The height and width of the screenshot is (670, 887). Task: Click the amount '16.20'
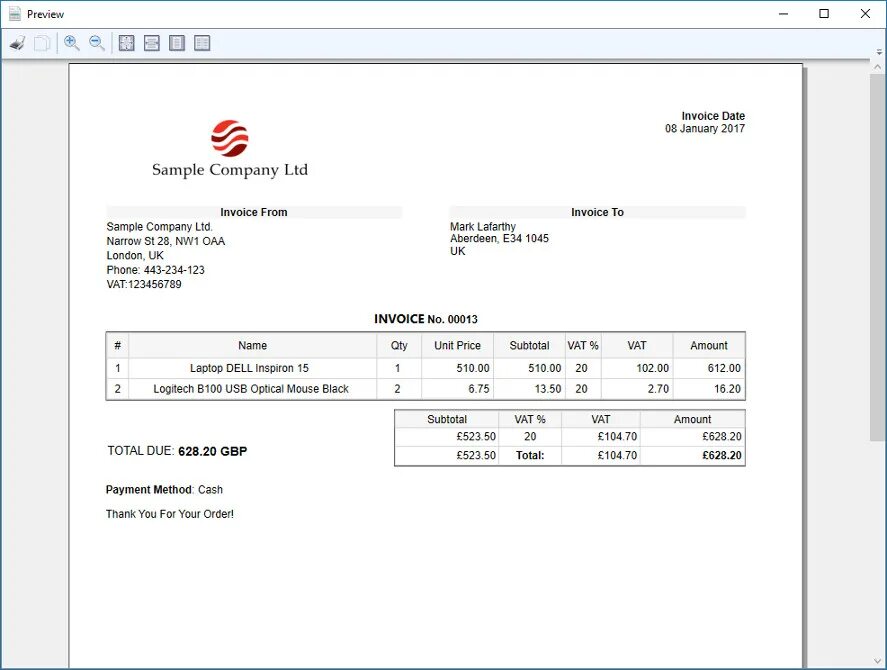(727, 389)
